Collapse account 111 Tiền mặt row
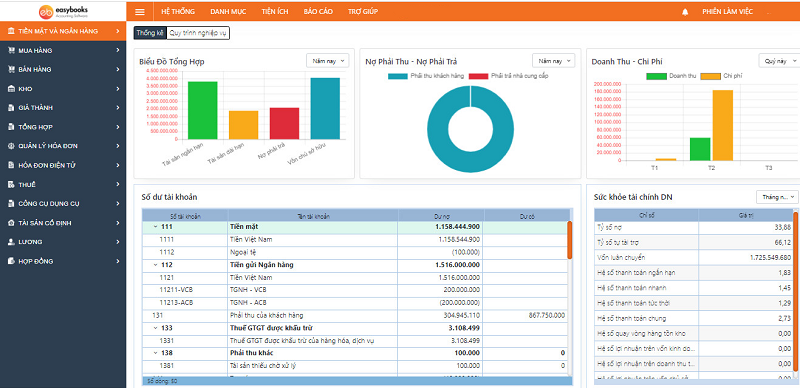 coord(154,227)
